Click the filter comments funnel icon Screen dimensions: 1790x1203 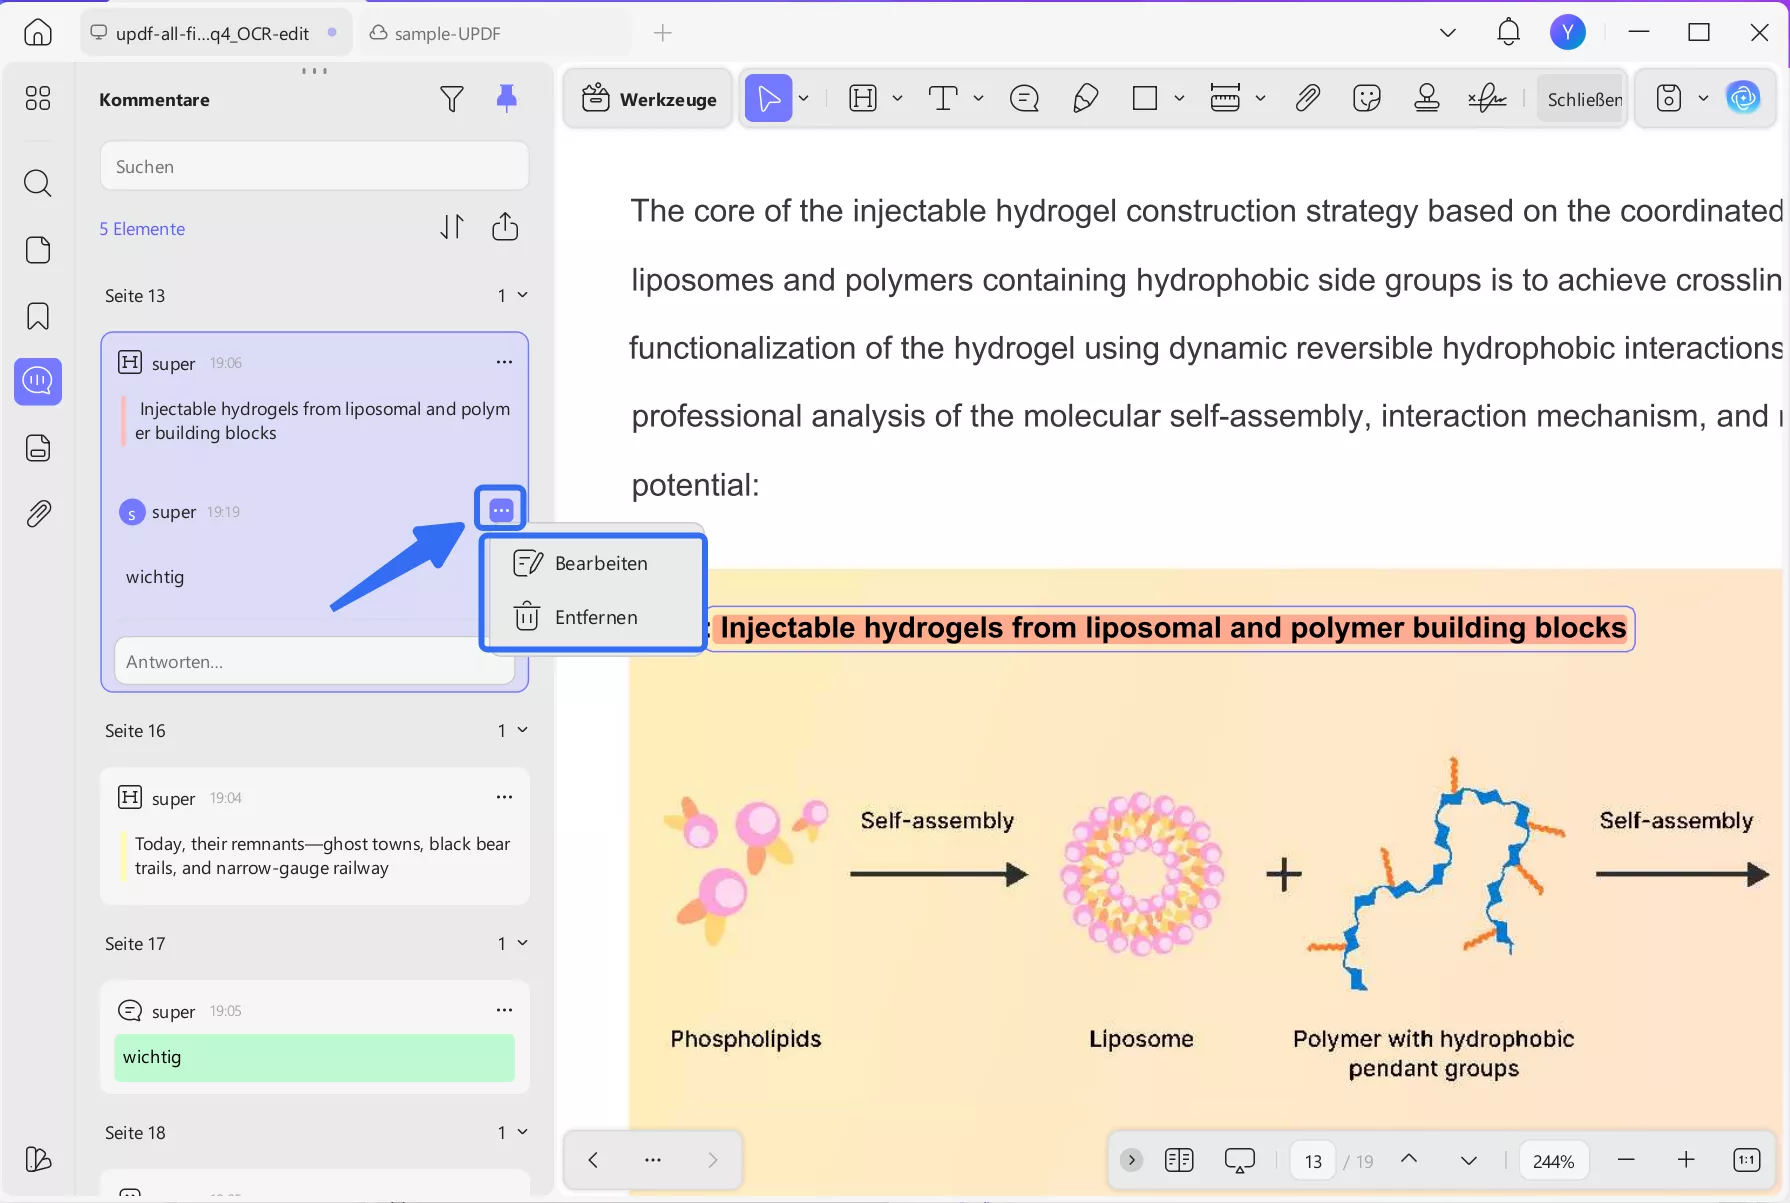pos(451,99)
